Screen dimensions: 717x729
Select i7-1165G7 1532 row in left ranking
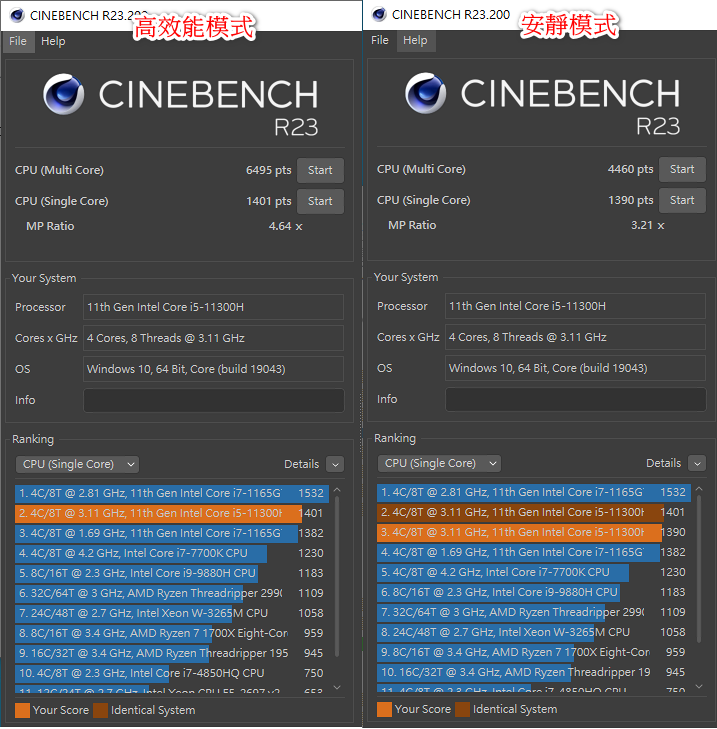tap(172, 493)
